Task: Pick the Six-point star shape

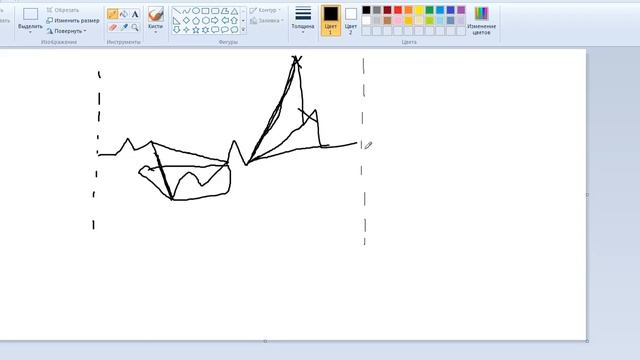Action: click(x=205, y=30)
